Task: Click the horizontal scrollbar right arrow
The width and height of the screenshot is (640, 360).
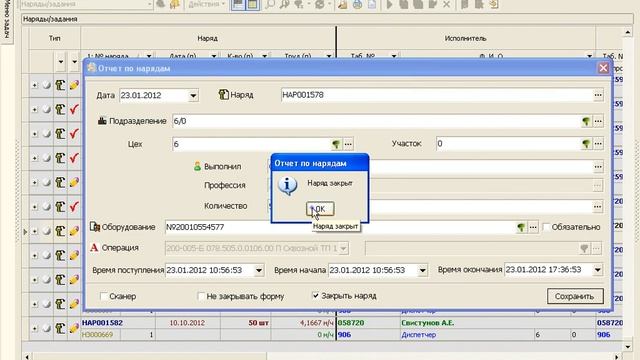Action: point(618,357)
